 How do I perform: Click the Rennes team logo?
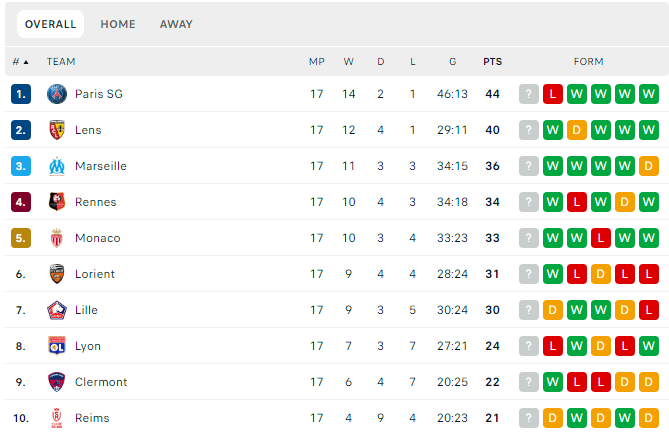pos(56,202)
